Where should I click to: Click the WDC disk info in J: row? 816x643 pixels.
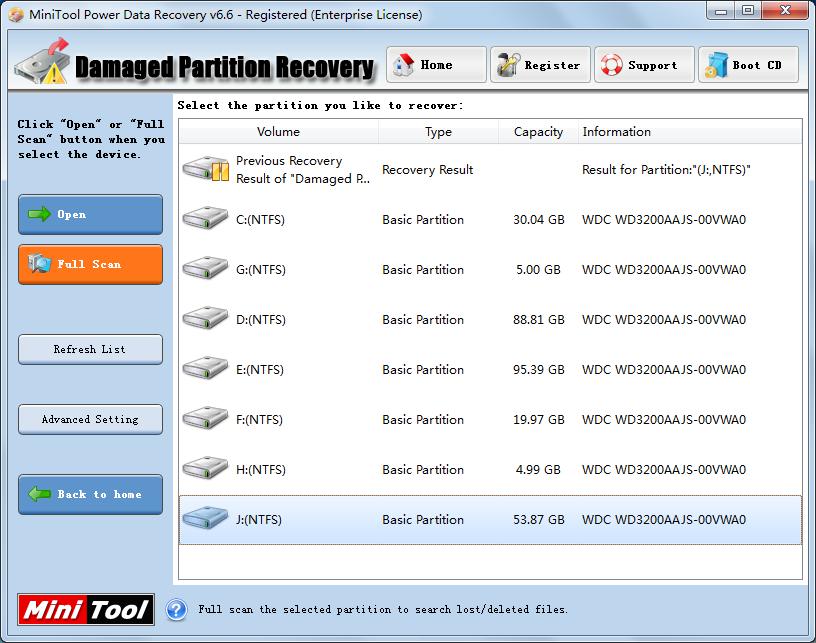(664, 519)
